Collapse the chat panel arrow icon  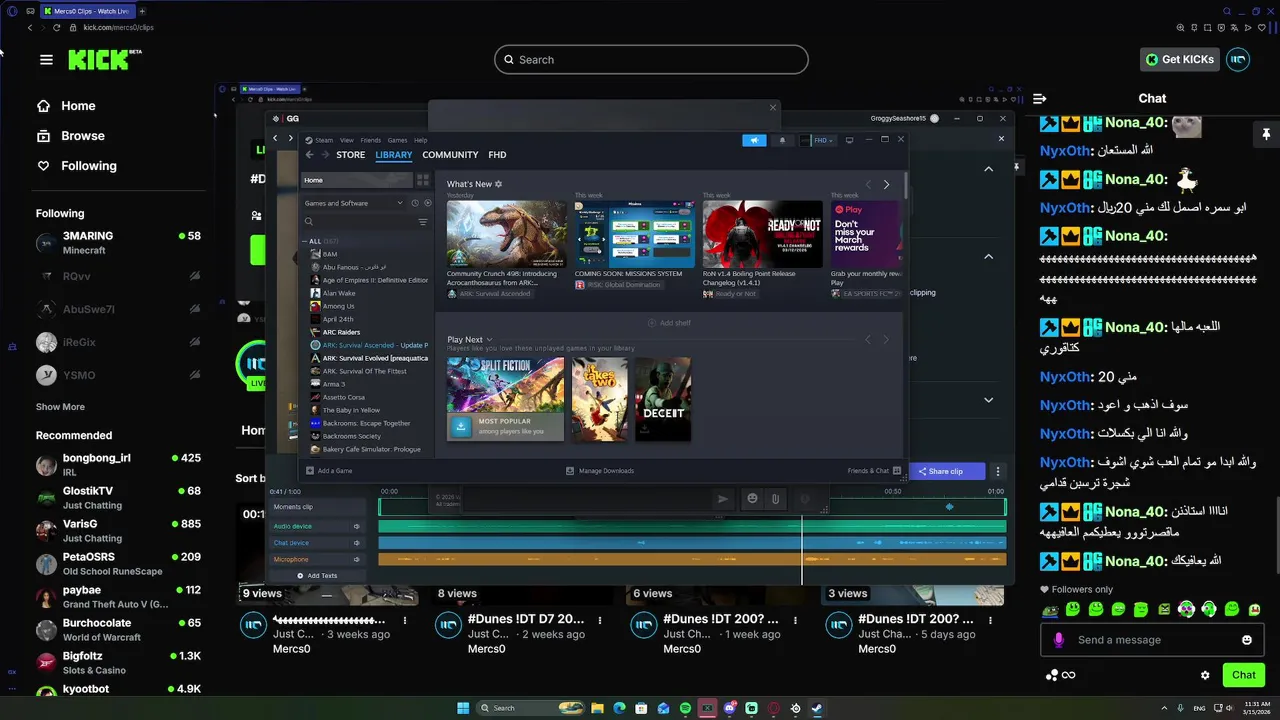click(x=1039, y=98)
